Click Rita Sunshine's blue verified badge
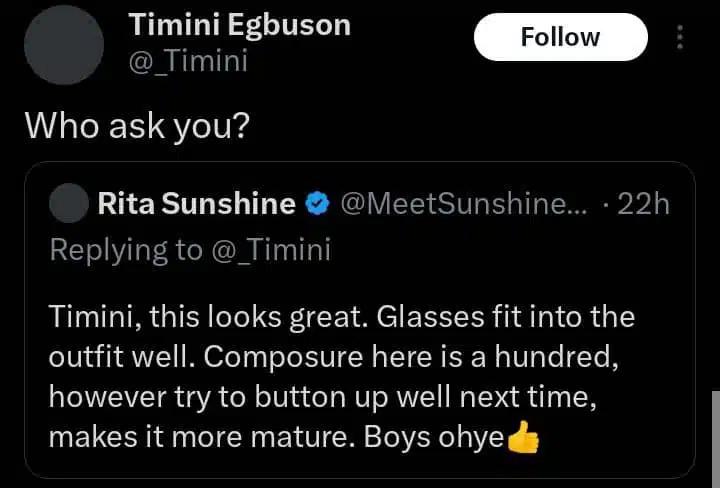The height and width of the screenshot is (488, 720). pyautogui.click(x=317, y=205)
